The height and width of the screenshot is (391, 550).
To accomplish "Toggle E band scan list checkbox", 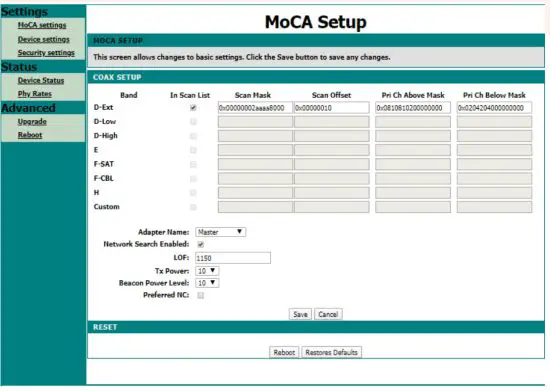I will tap(193, 150).
